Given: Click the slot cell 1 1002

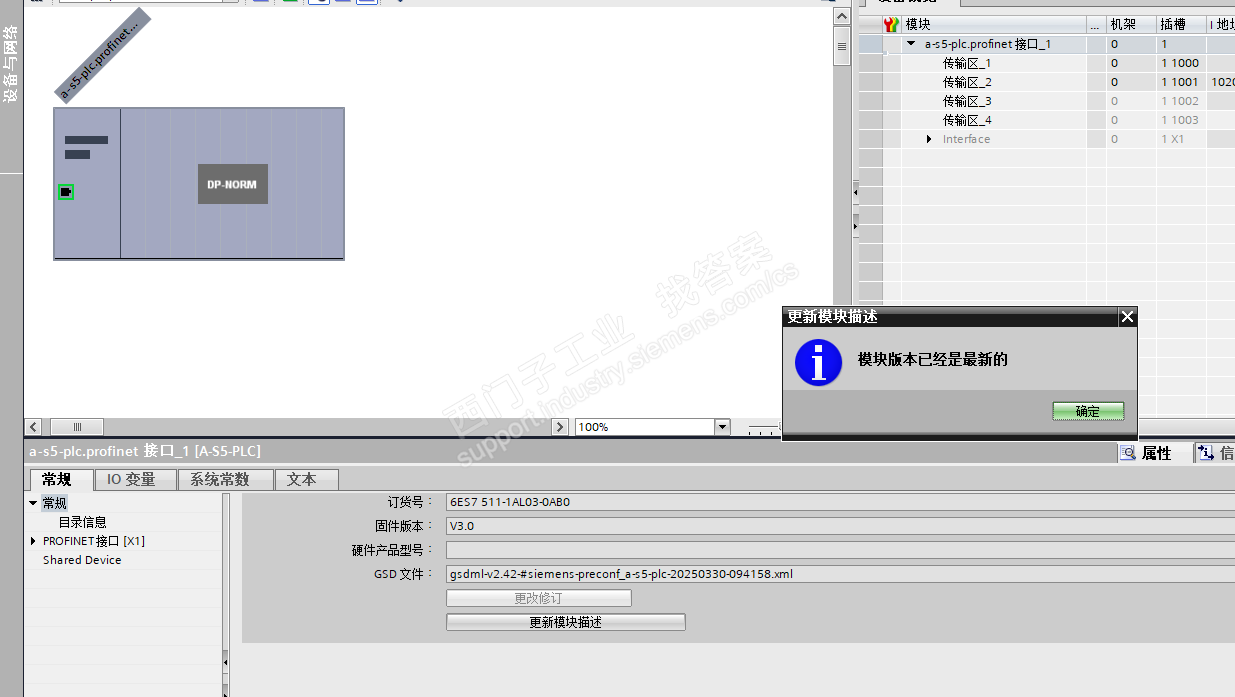Looking at the screenshot, I should 1180,101.
